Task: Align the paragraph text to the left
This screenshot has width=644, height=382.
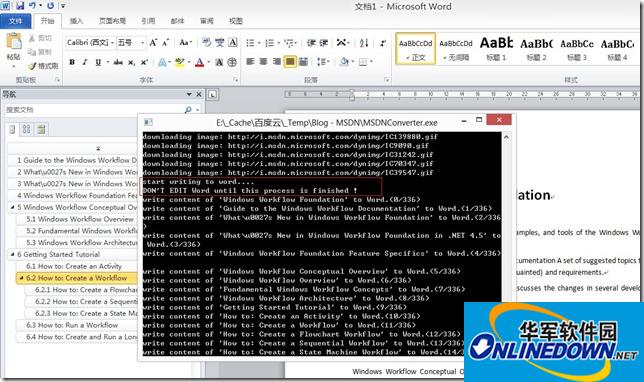Action: (x=250, y=62)
